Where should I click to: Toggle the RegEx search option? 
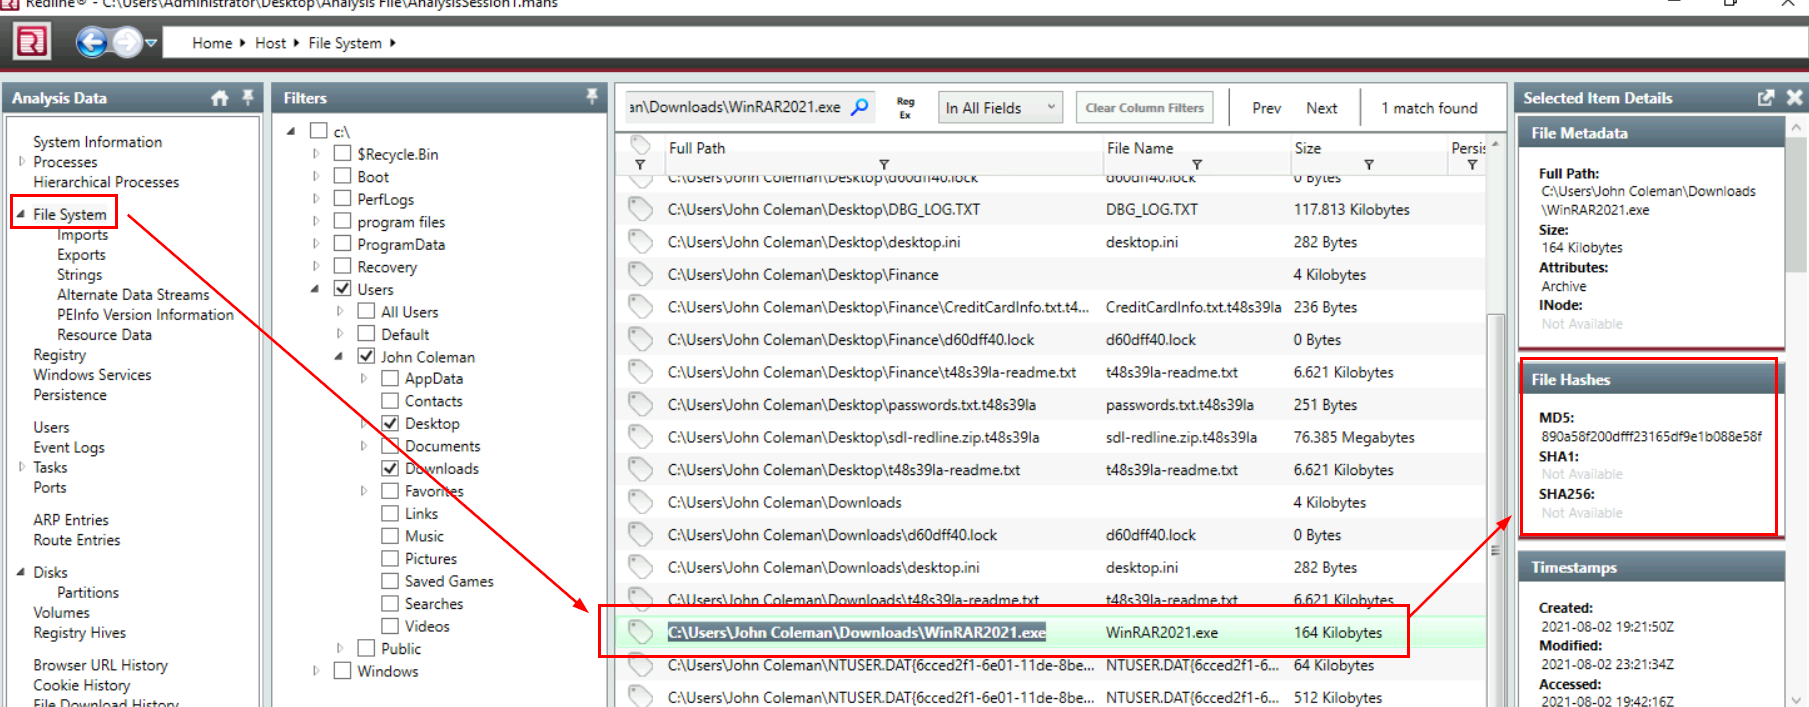(905, 108)
